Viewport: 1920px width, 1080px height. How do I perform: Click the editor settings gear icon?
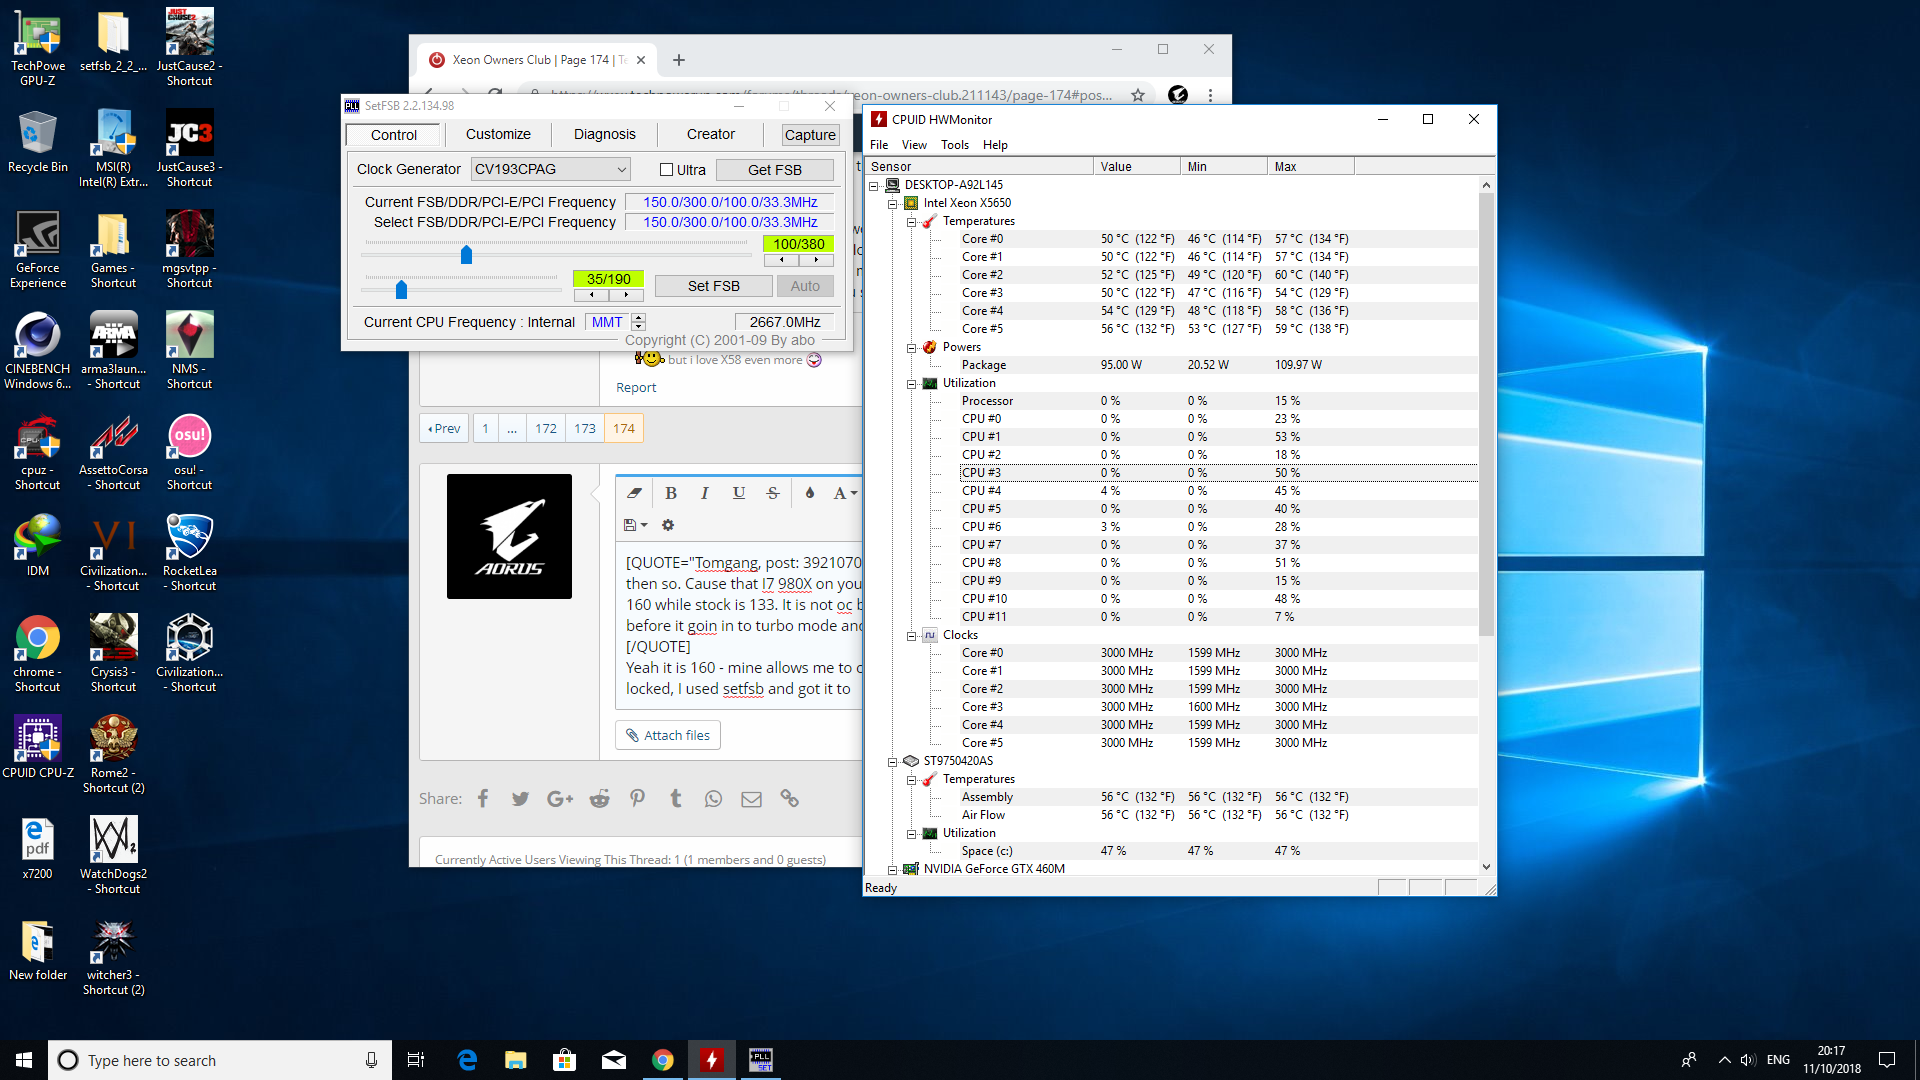(x=668, y=525)
